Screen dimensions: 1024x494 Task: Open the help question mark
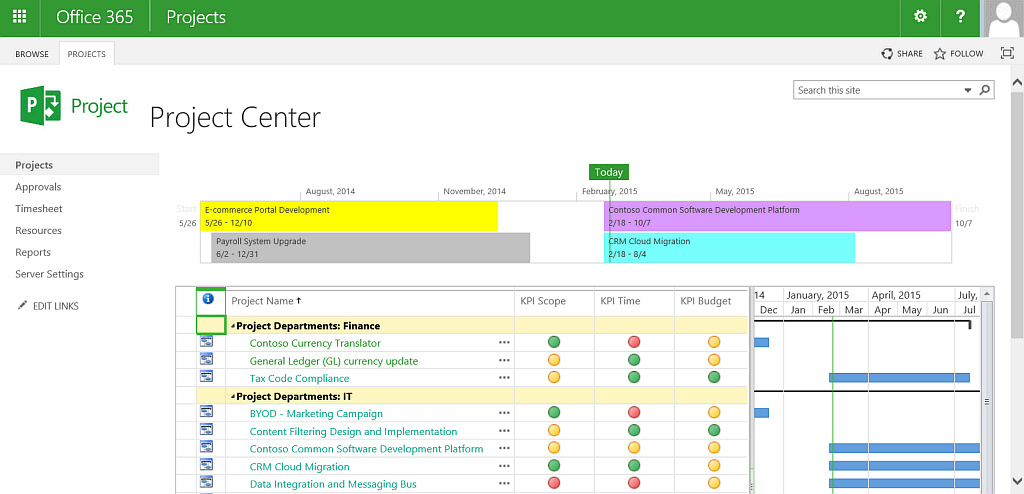(960, 17)
